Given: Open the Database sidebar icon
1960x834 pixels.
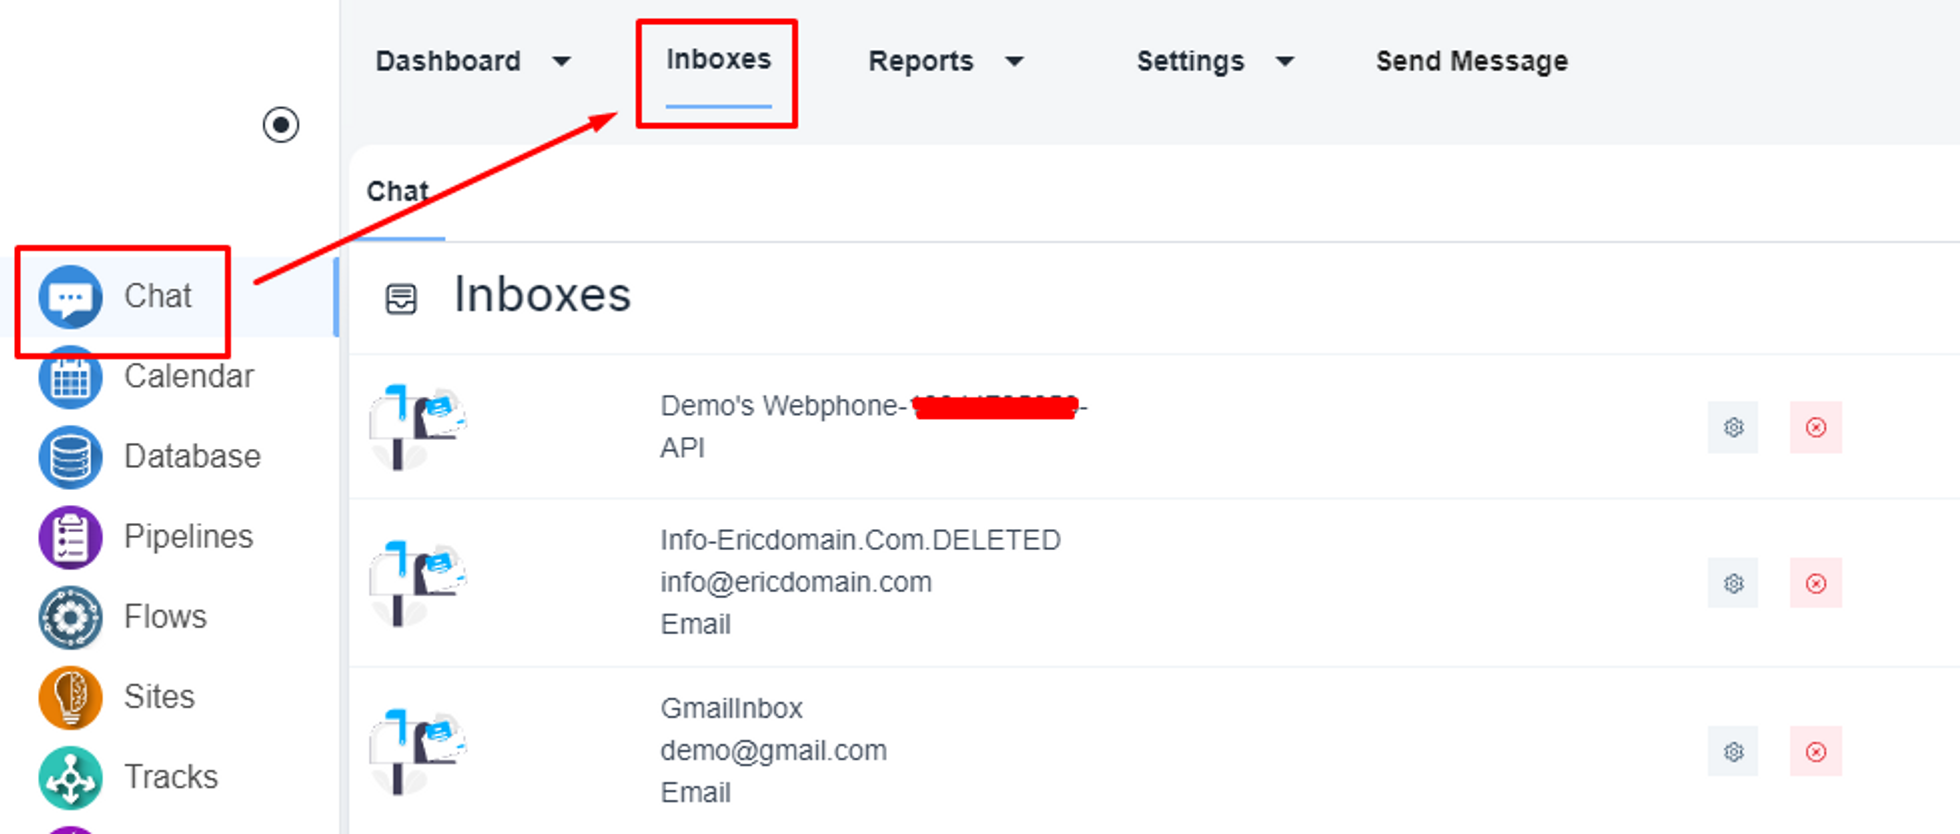Looking at the screenshot, I should 70,457.
